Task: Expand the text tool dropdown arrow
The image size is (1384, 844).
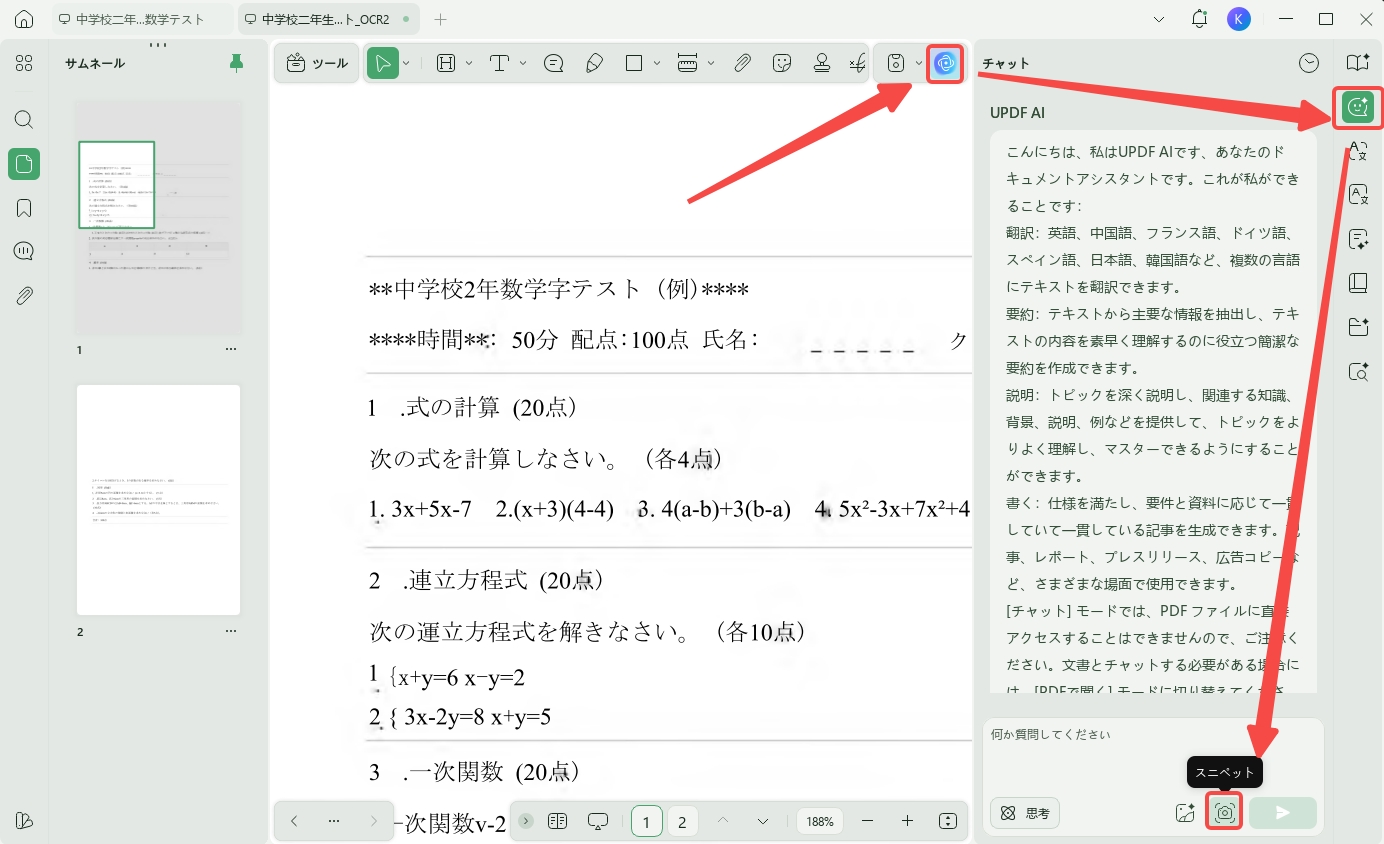Action: pyautogui.click(x=523, y=63)
